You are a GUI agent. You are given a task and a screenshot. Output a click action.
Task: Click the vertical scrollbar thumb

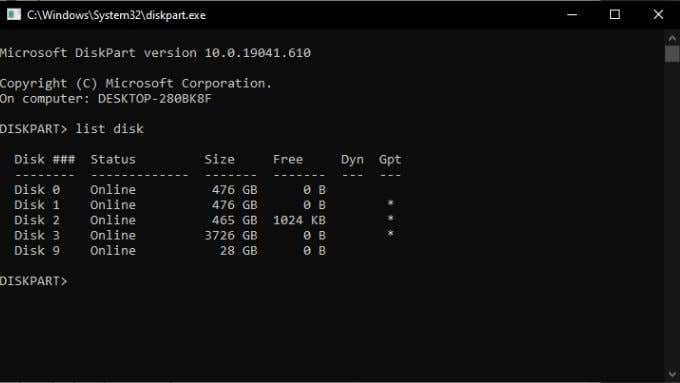(672, 54)
